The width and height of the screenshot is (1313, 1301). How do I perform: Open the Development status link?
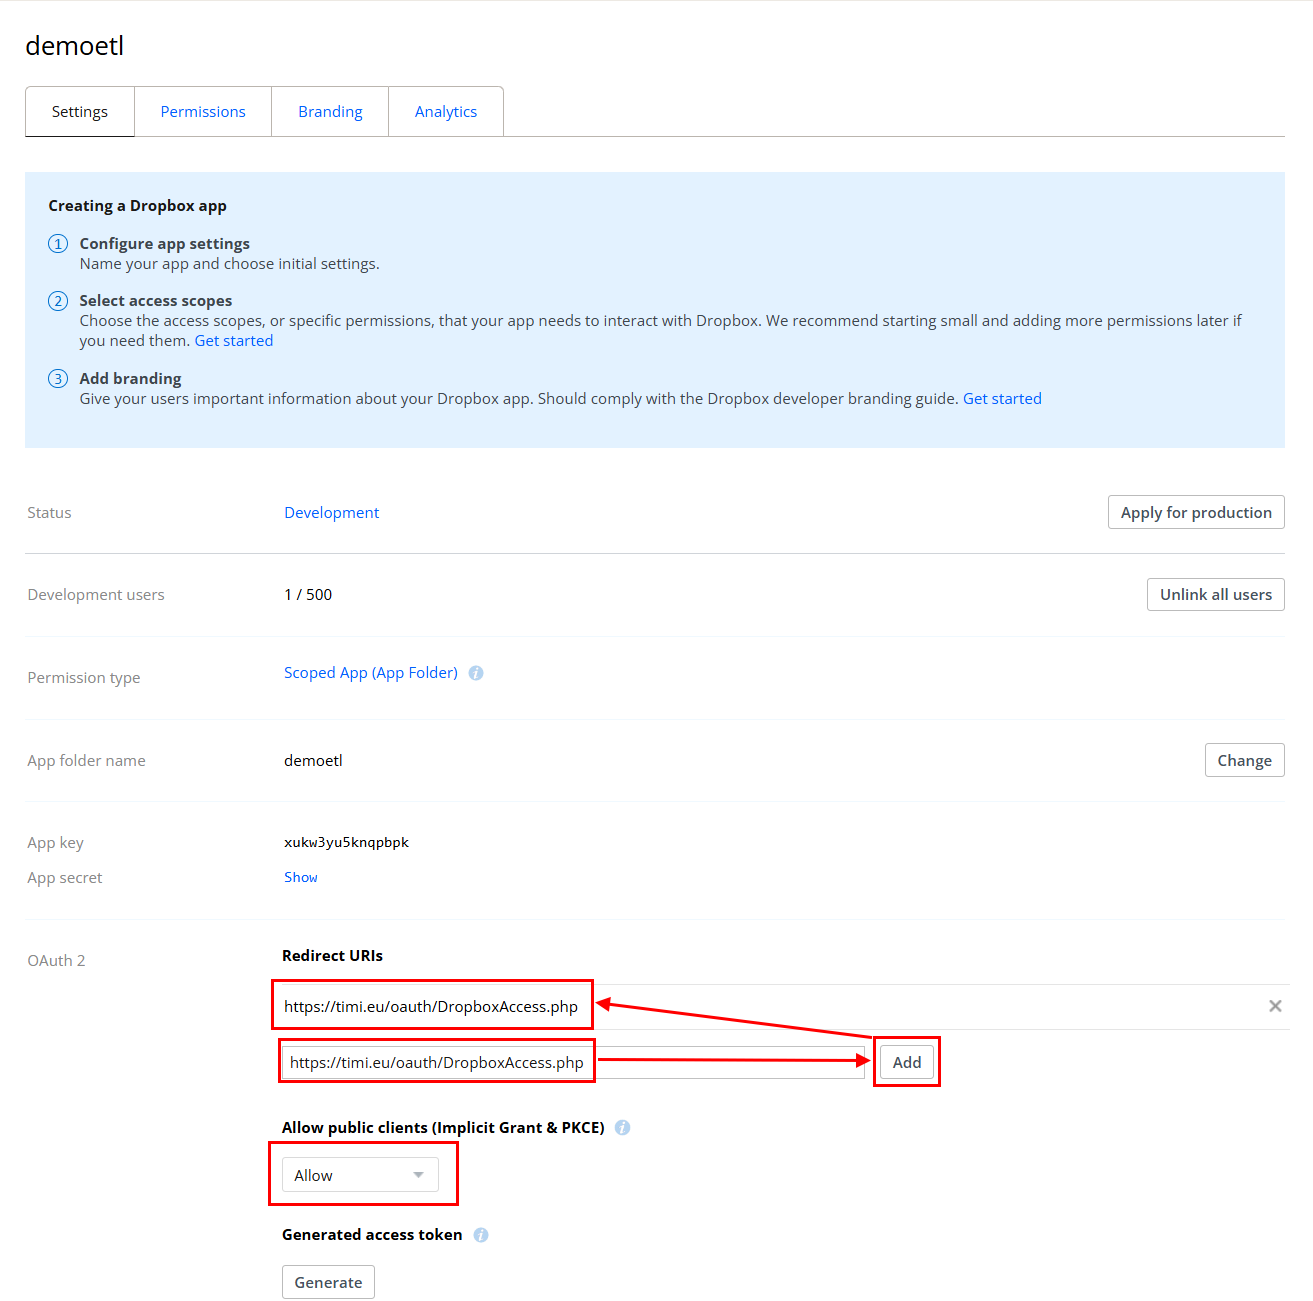pos(331,512)
